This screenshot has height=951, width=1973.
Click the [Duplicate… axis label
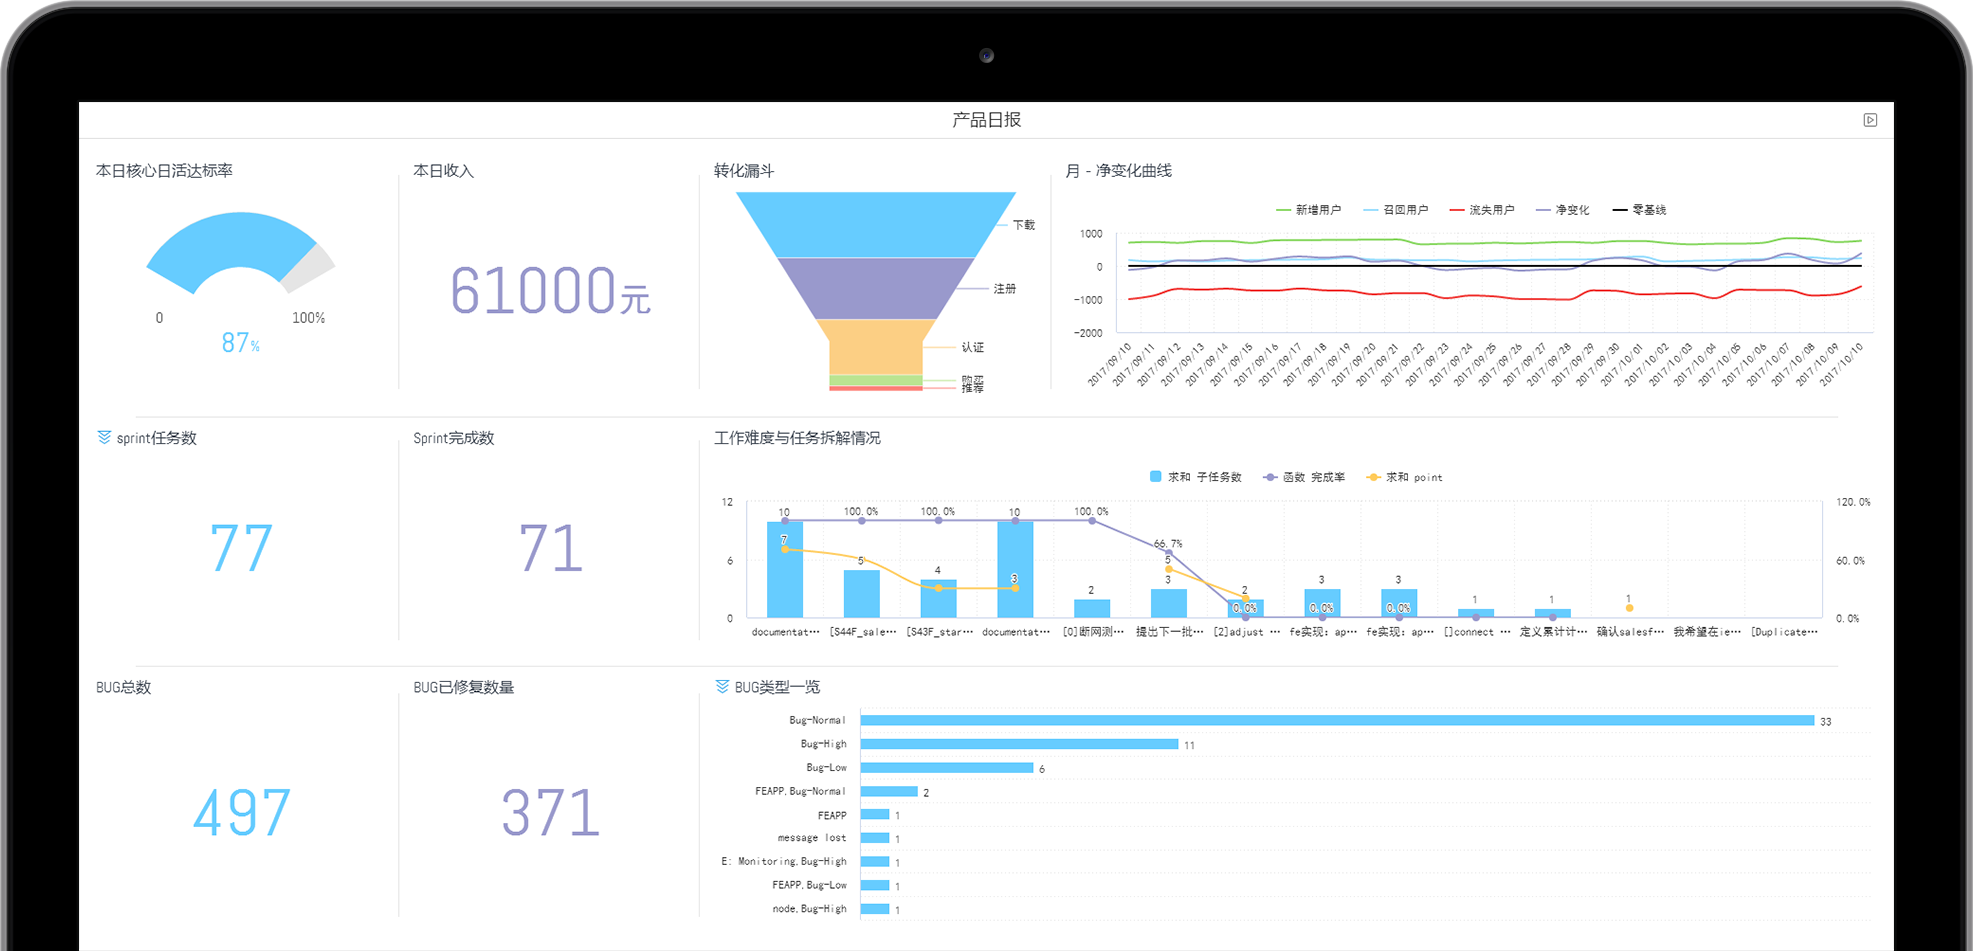[1784, 632]
